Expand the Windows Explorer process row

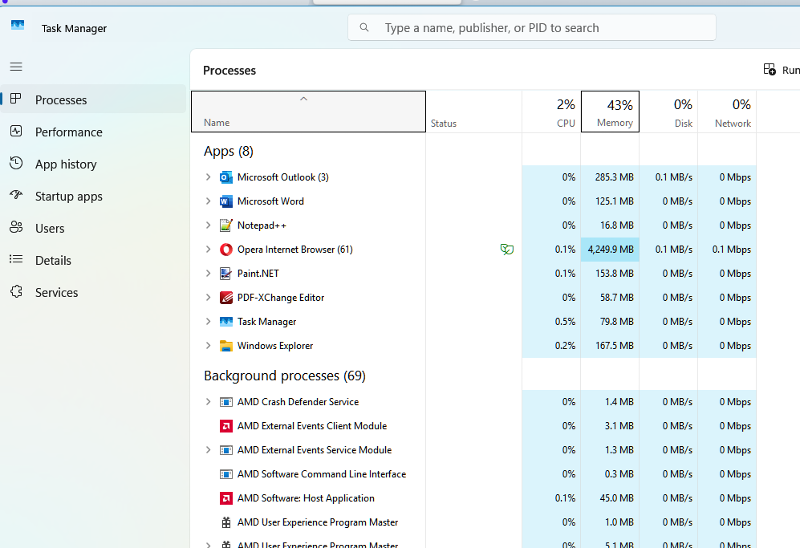[208, 345]
